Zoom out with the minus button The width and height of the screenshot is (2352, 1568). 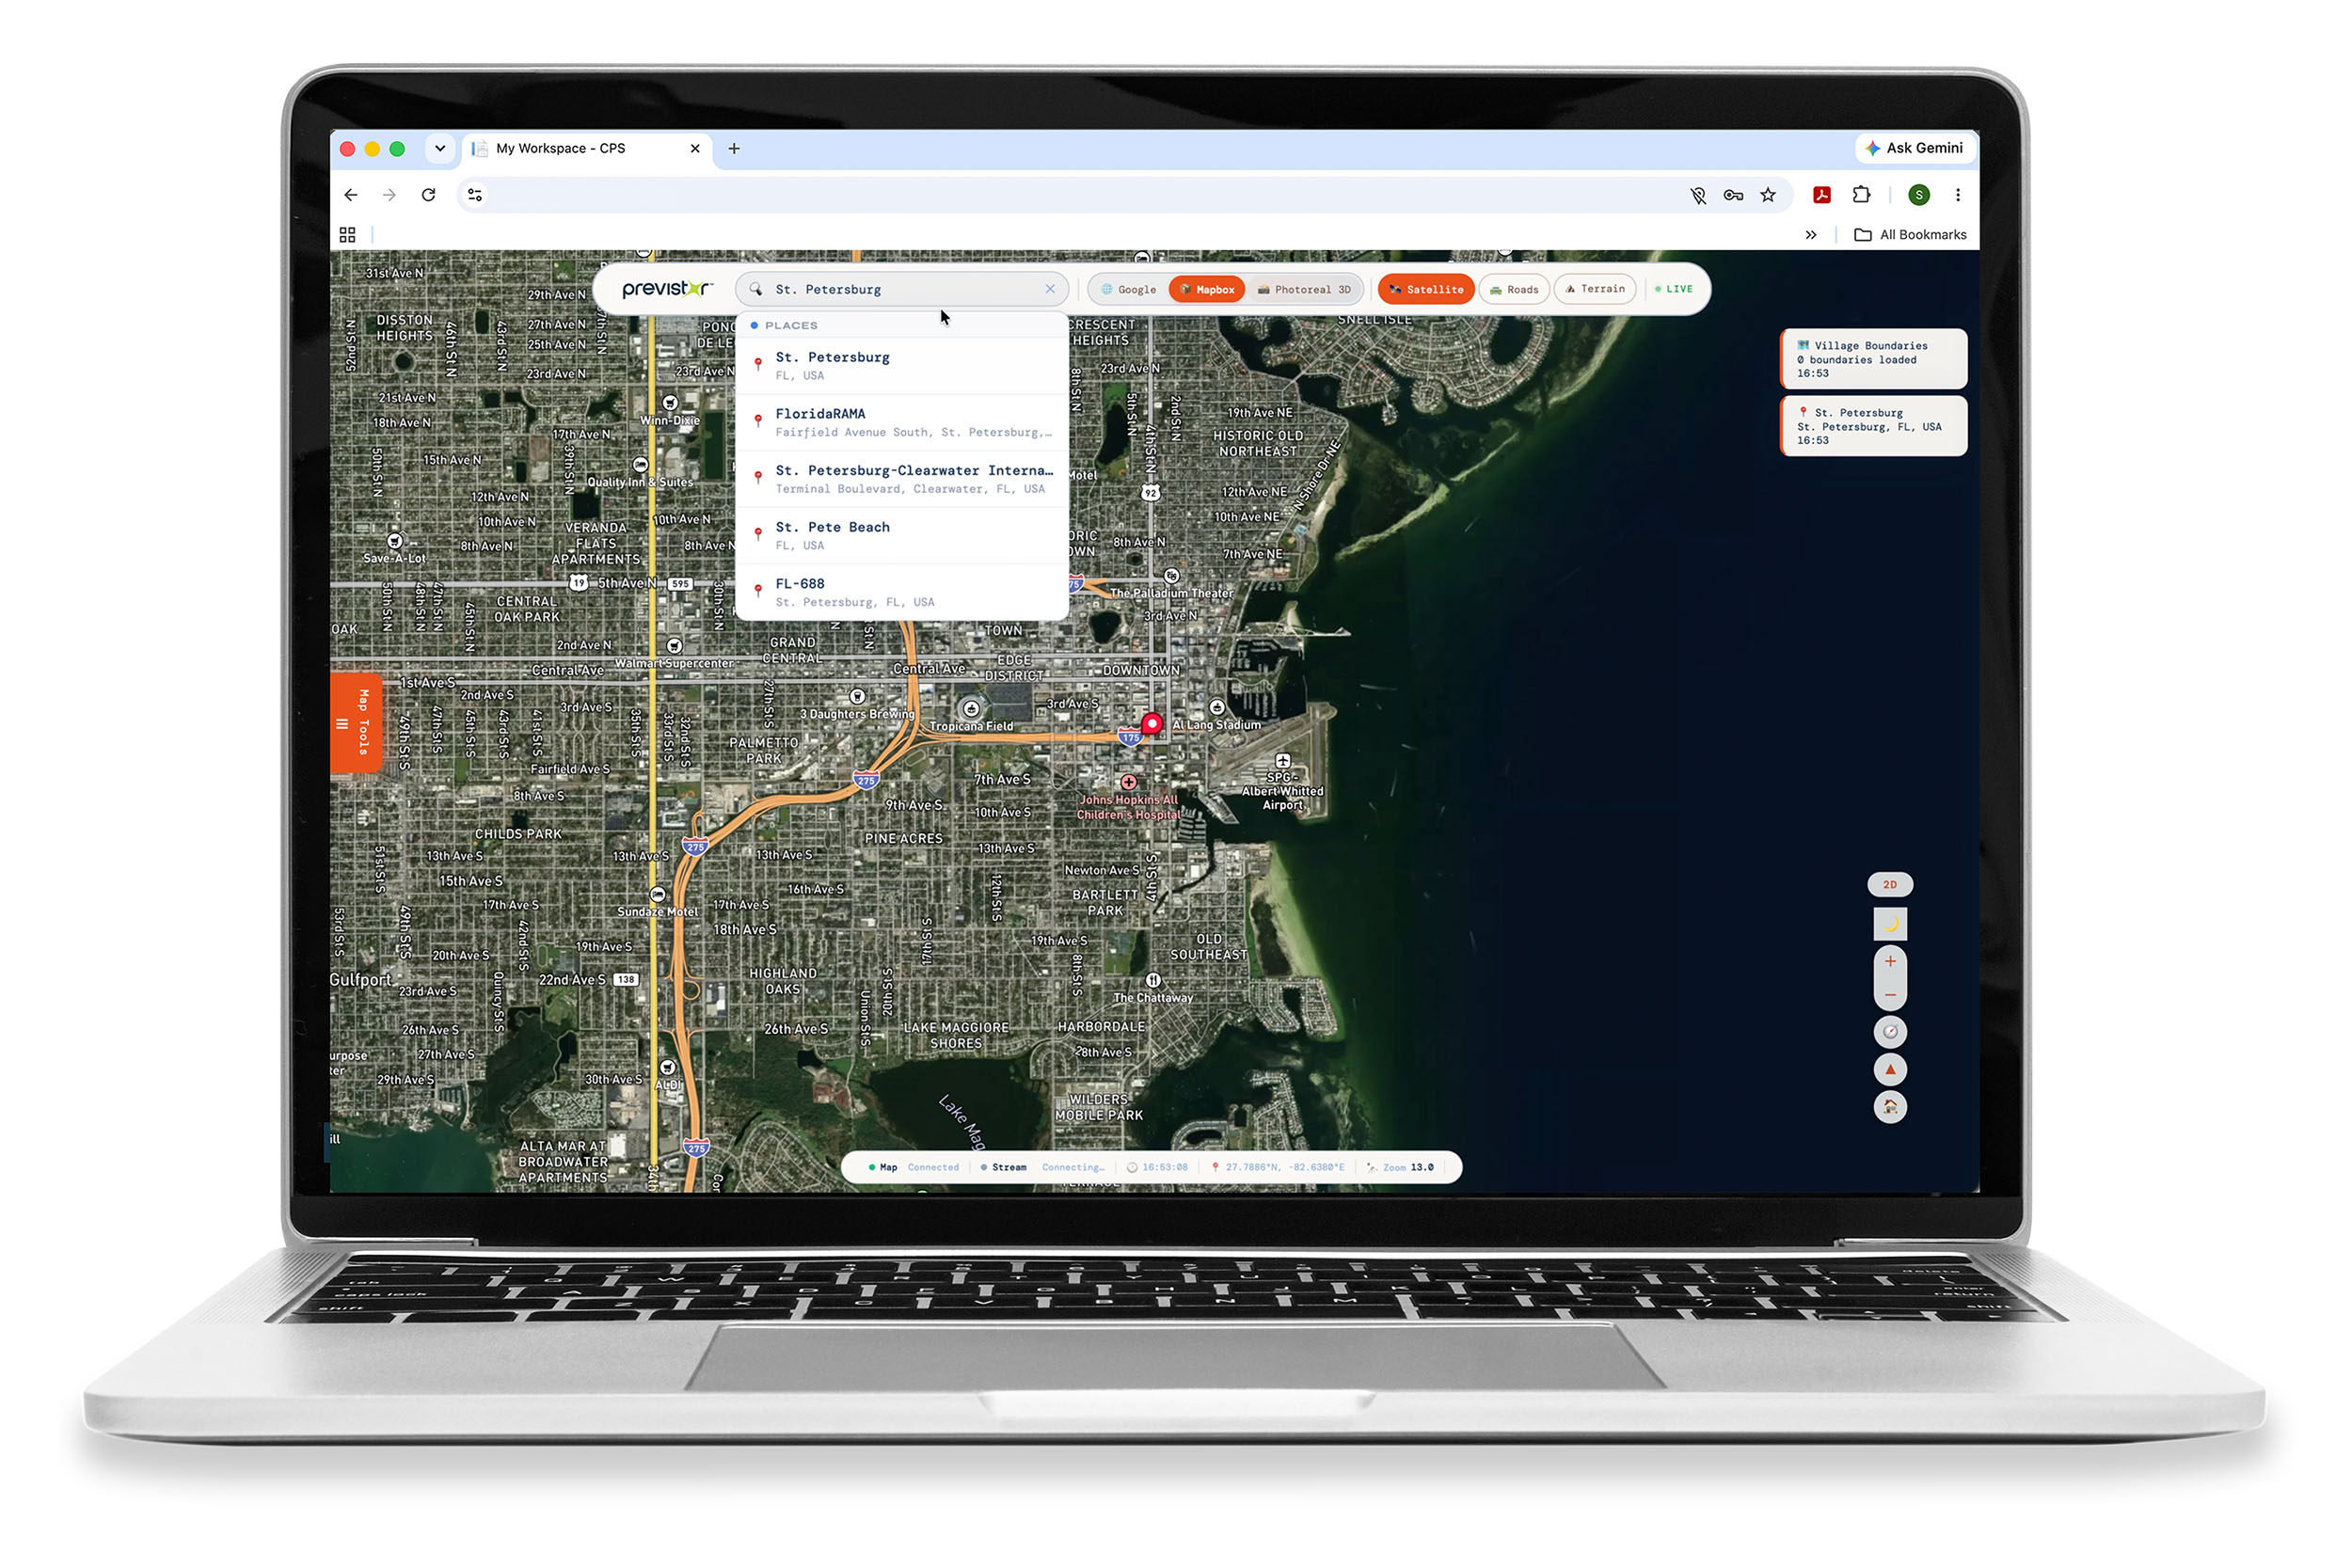1890,995
